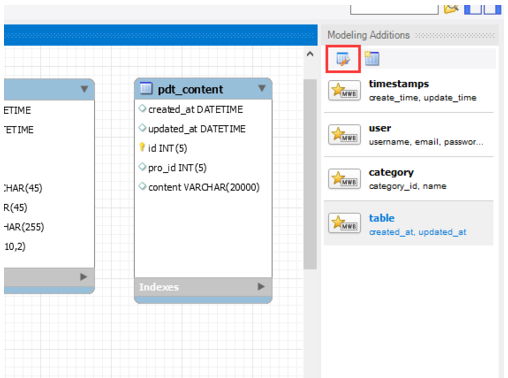The image size is (508, 378).
Task: Select the table template star icon
Action: pyautogui.click(x=344, y=223)
